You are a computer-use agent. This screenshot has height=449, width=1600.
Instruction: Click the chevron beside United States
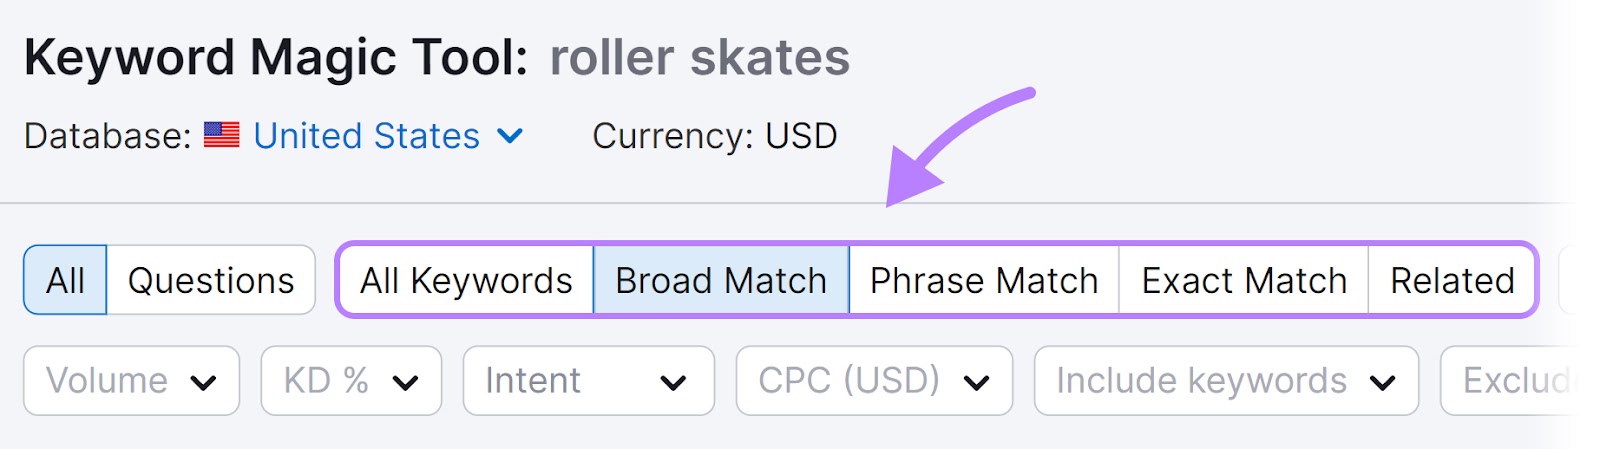510,136
